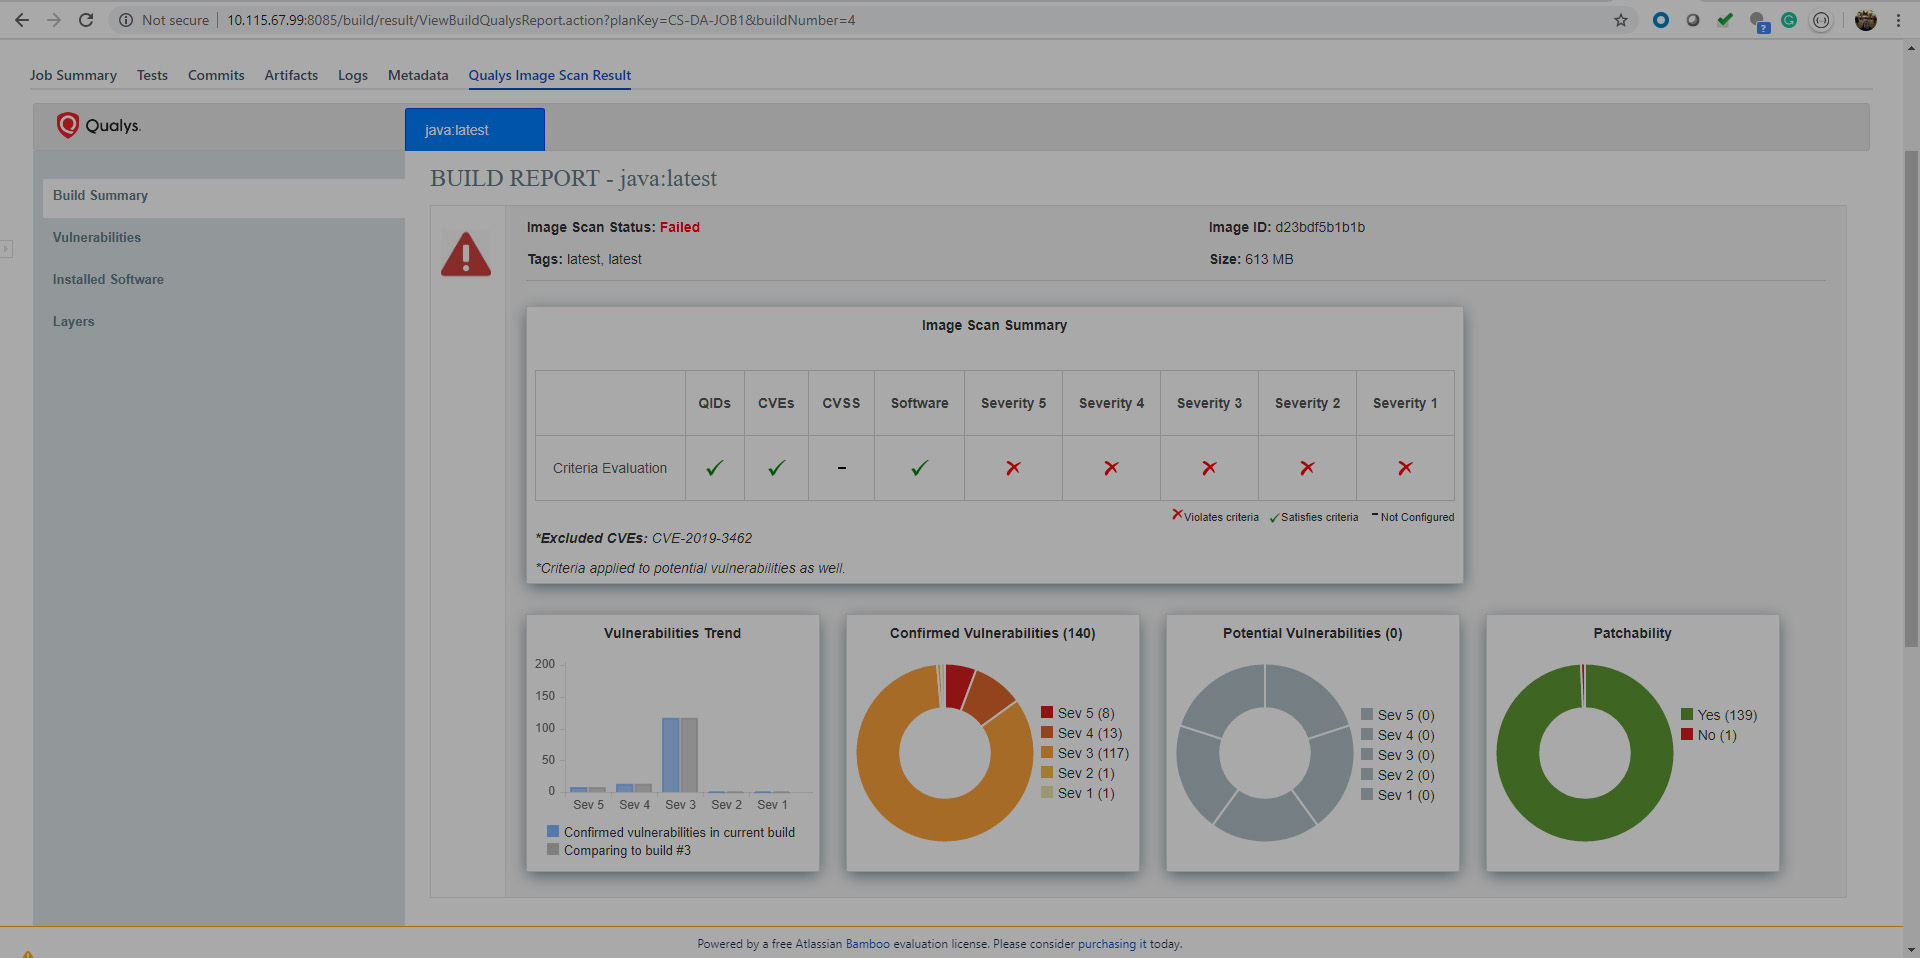Image resolution: width=1920 pixels, height=958 pixels.
Task: Click the red X under Severity 1
Action: tap(1405, 468)
